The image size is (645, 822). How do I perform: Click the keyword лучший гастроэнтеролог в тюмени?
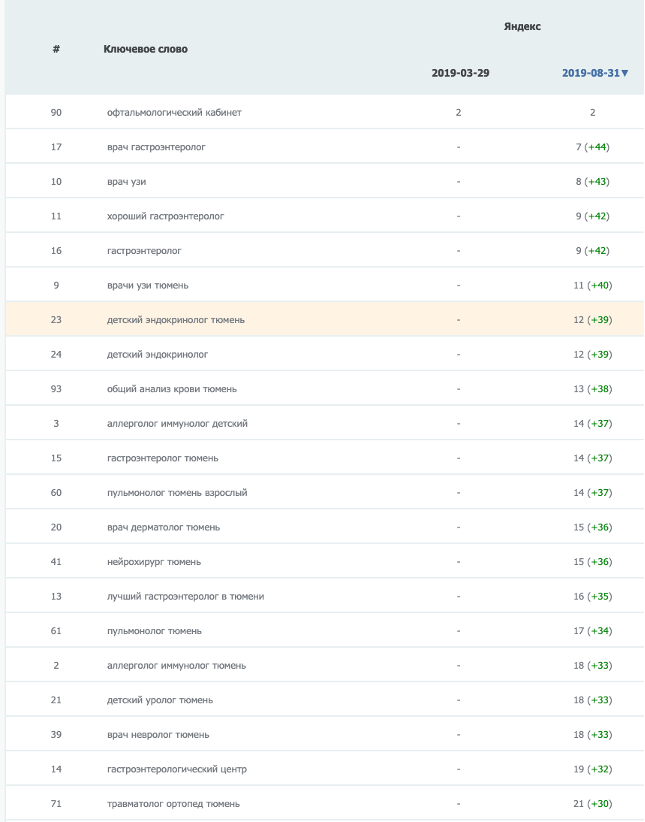click(x=185, y=596)
